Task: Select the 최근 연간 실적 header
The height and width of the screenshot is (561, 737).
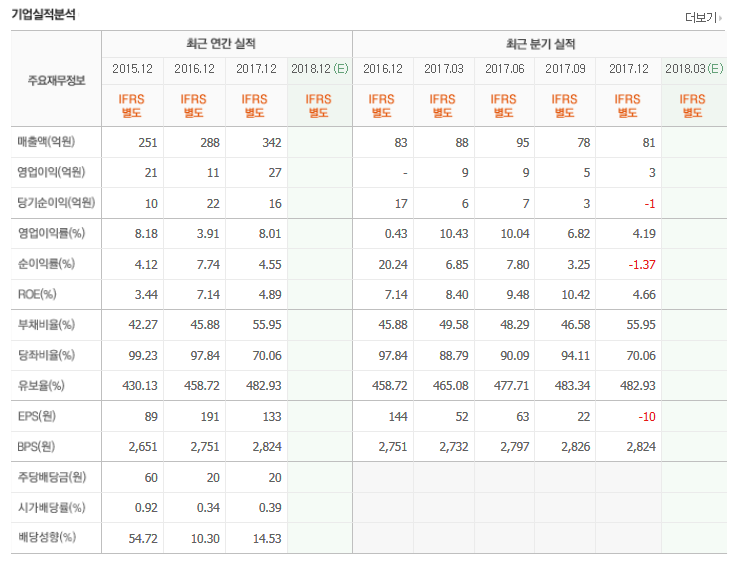Action: (x=221, y=44)
